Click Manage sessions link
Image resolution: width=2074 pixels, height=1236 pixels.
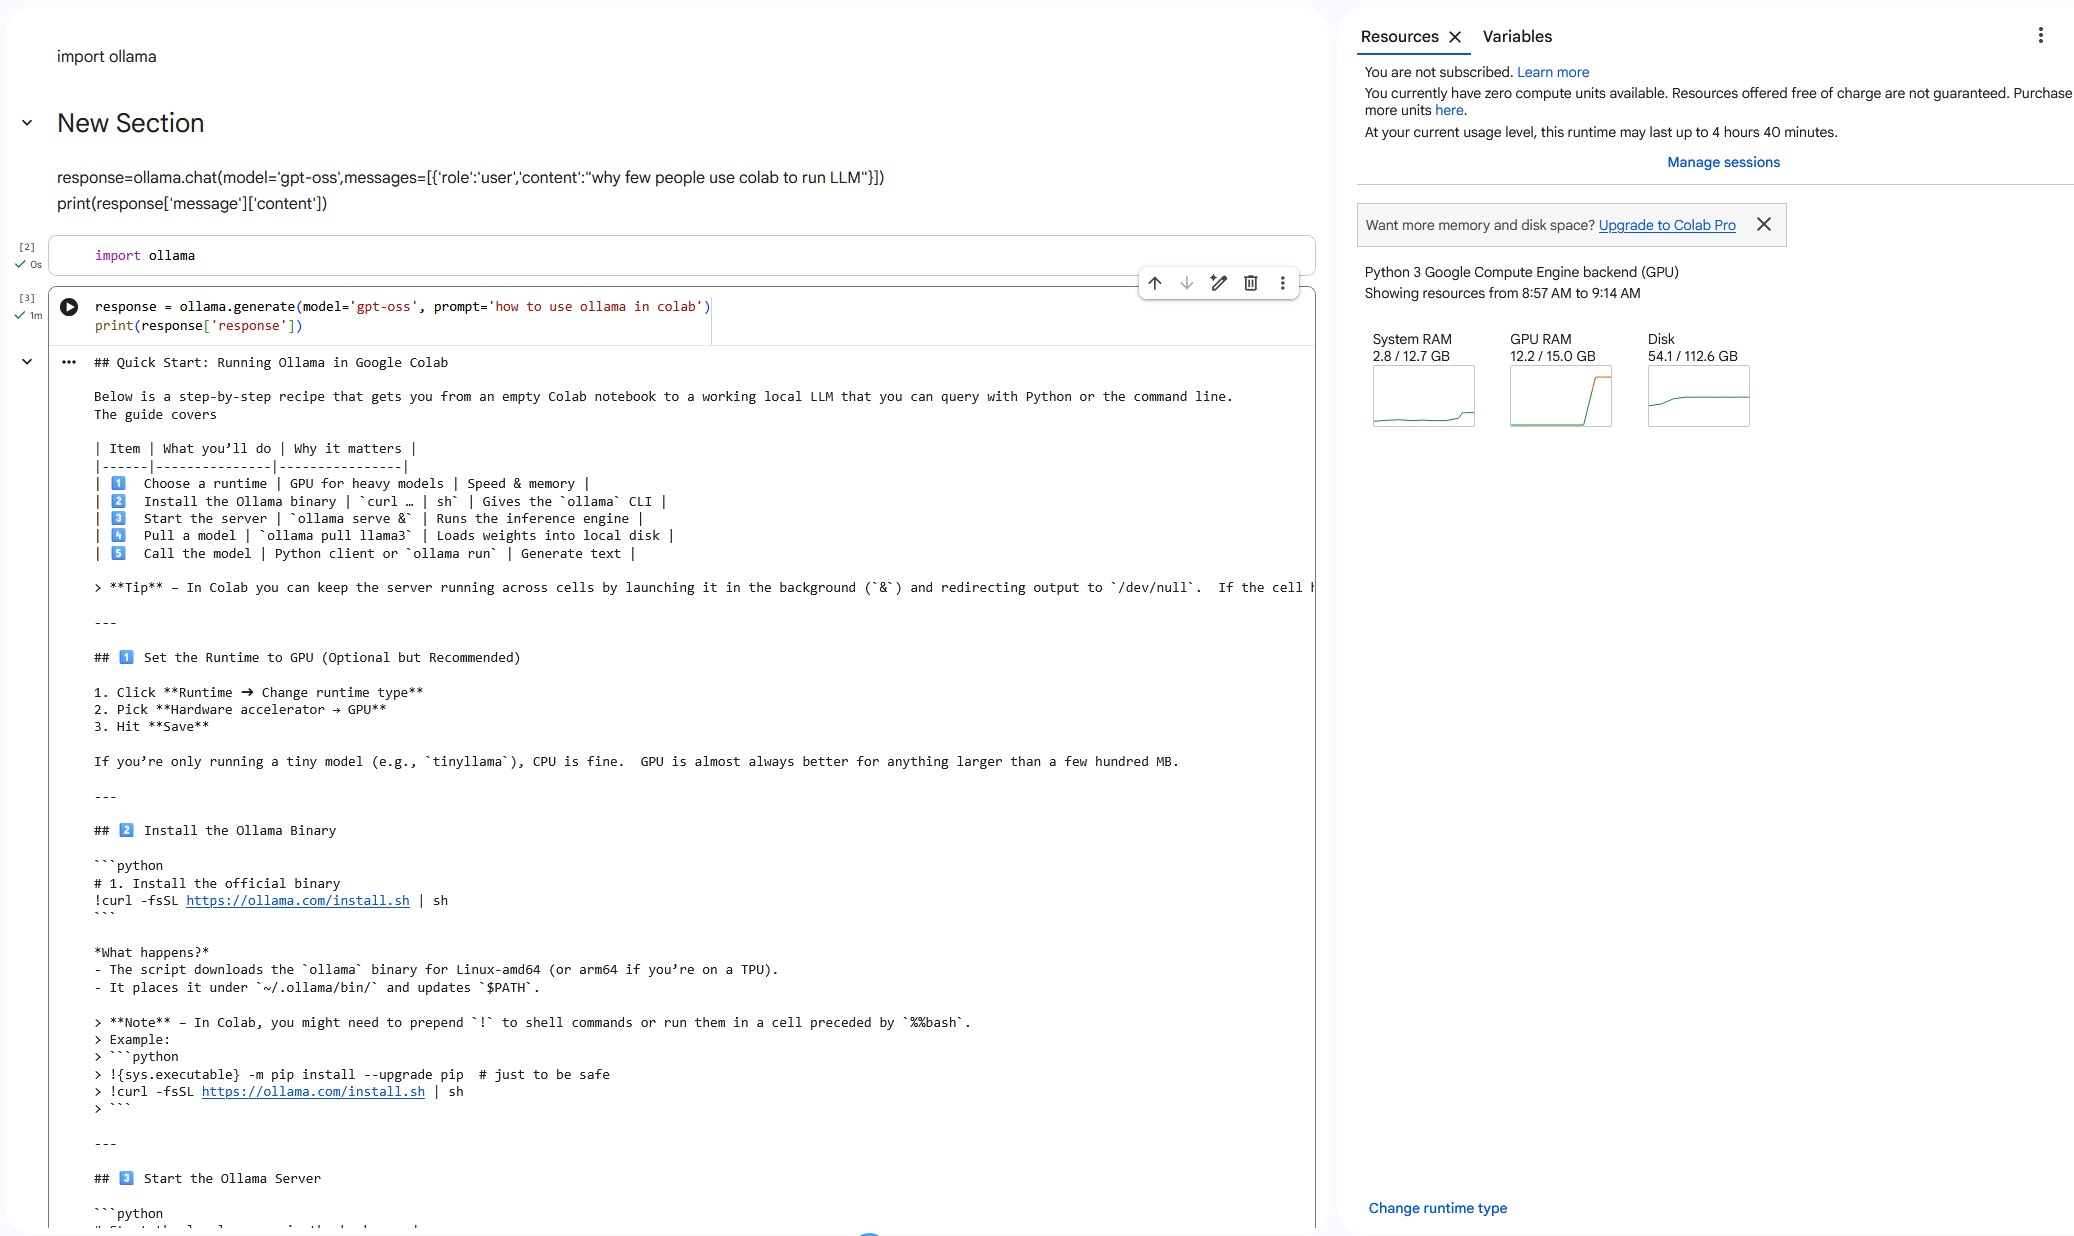[x=1723, y=162]
